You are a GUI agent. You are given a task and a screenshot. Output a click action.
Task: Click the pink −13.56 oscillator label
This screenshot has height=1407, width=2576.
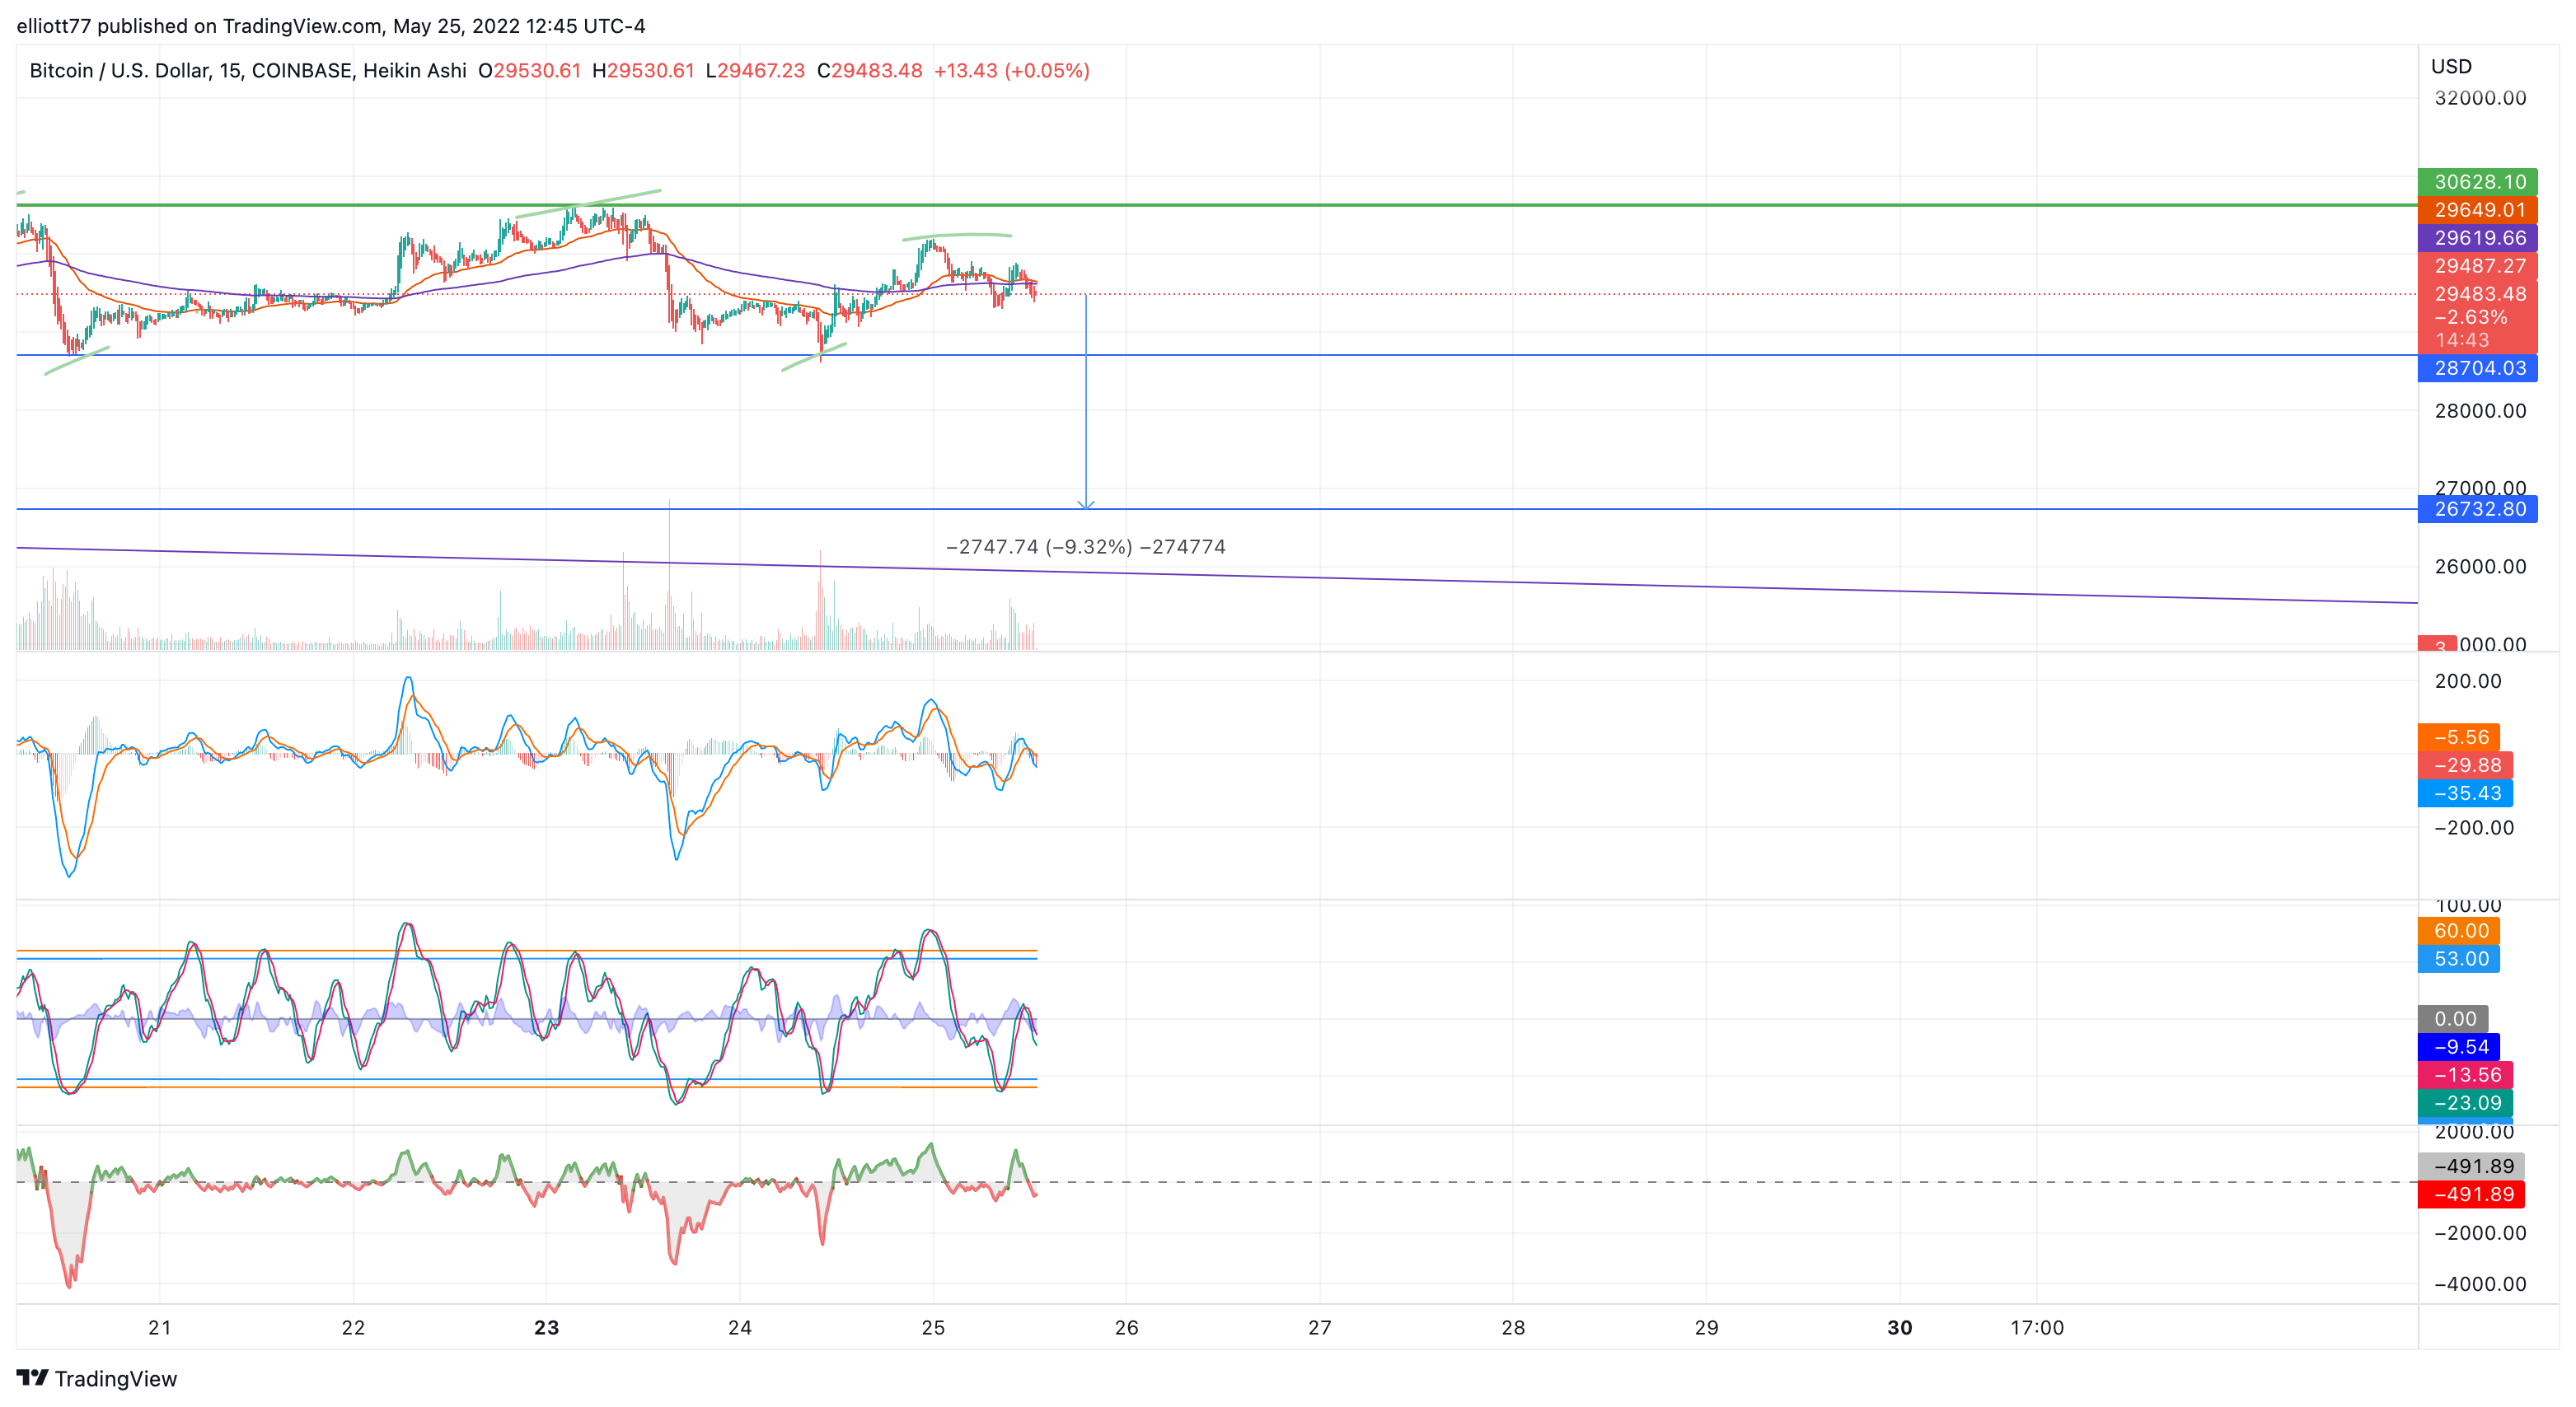tap(2465, 1075)
